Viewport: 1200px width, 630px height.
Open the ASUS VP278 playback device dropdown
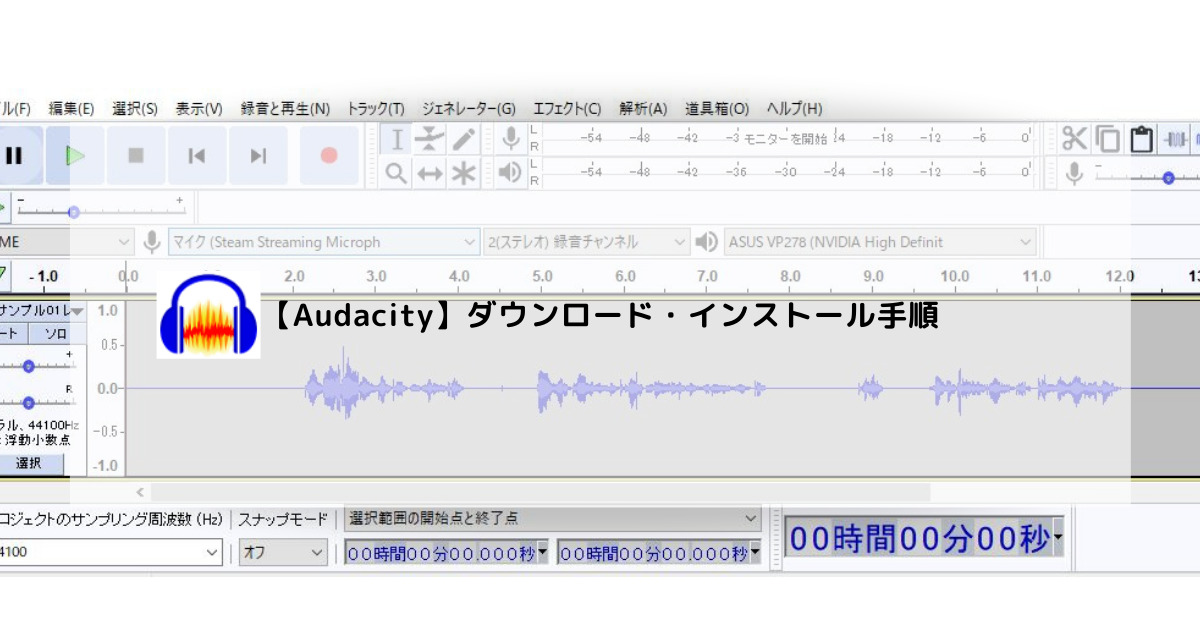[880, 242]
